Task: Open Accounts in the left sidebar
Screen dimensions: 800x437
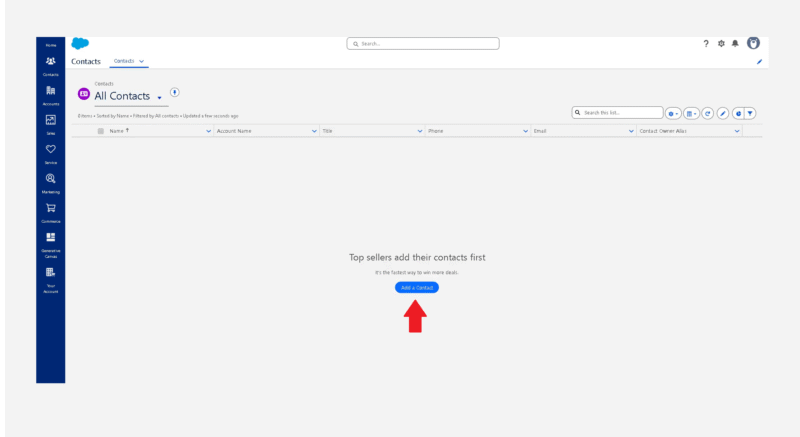Action: pyautogui.click(x=50, y=92)
